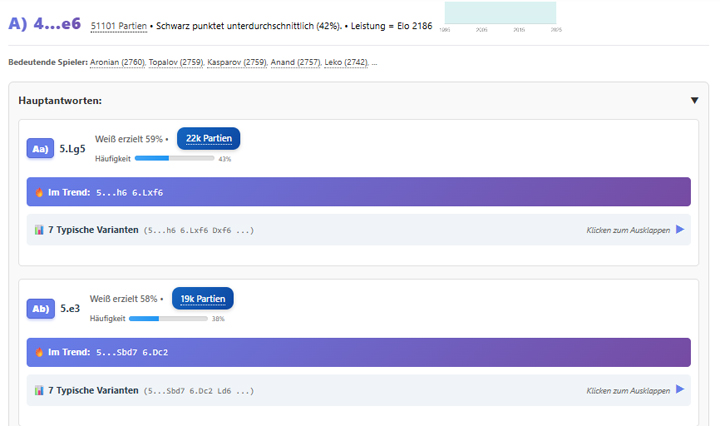Click the Aa) variation badge
The height and width of the screenshot is (426, 720).
click(40, 148)
